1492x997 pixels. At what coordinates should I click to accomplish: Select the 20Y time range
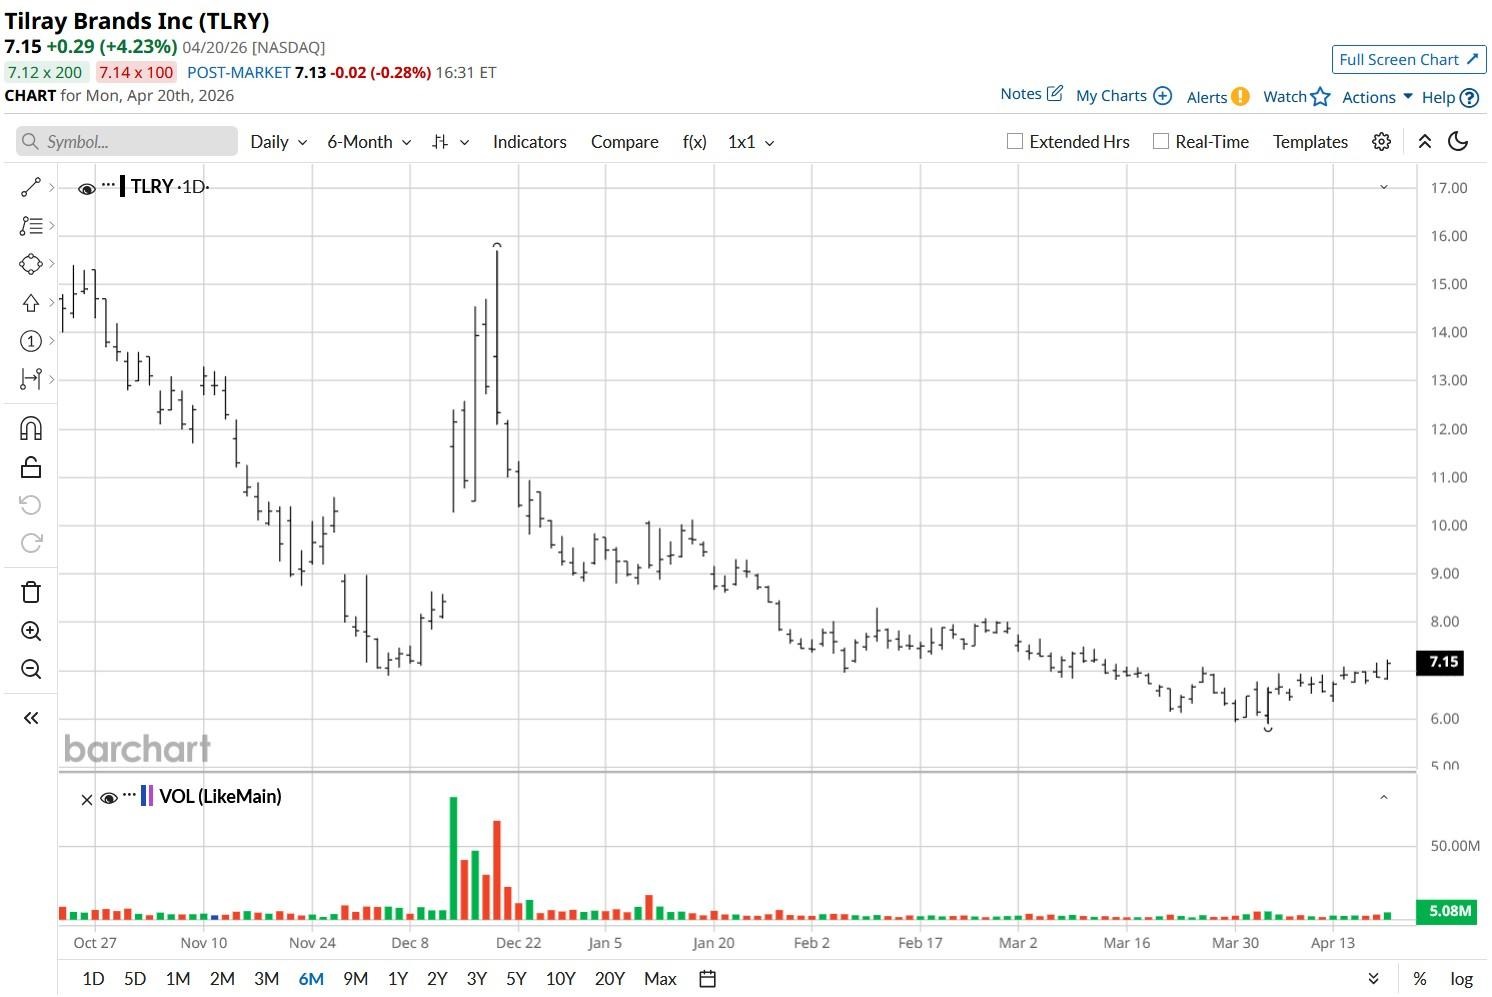pyautogui.click(x=609, y=979)
